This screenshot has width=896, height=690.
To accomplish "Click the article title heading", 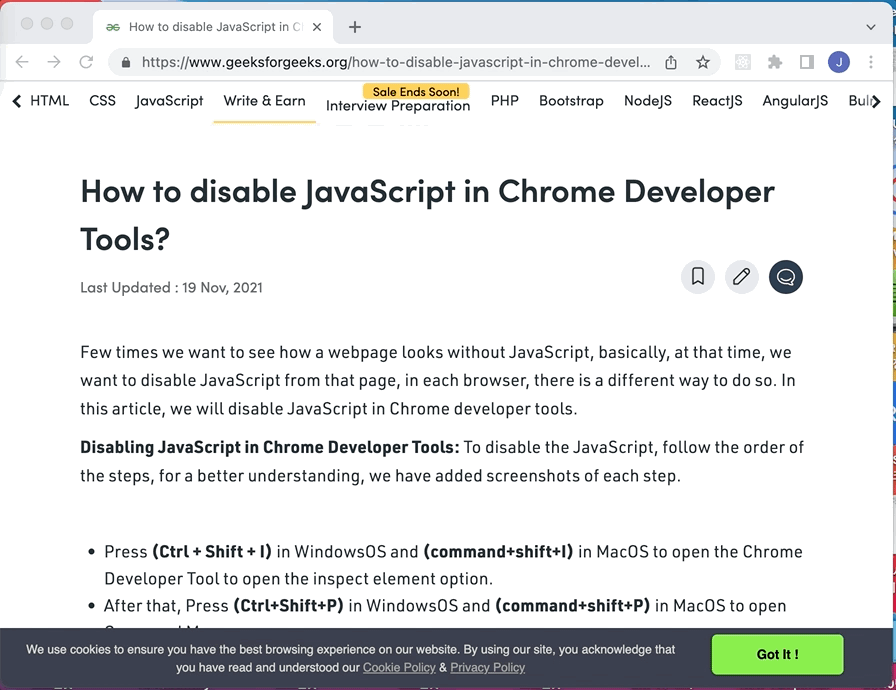I will pos(427,215).
